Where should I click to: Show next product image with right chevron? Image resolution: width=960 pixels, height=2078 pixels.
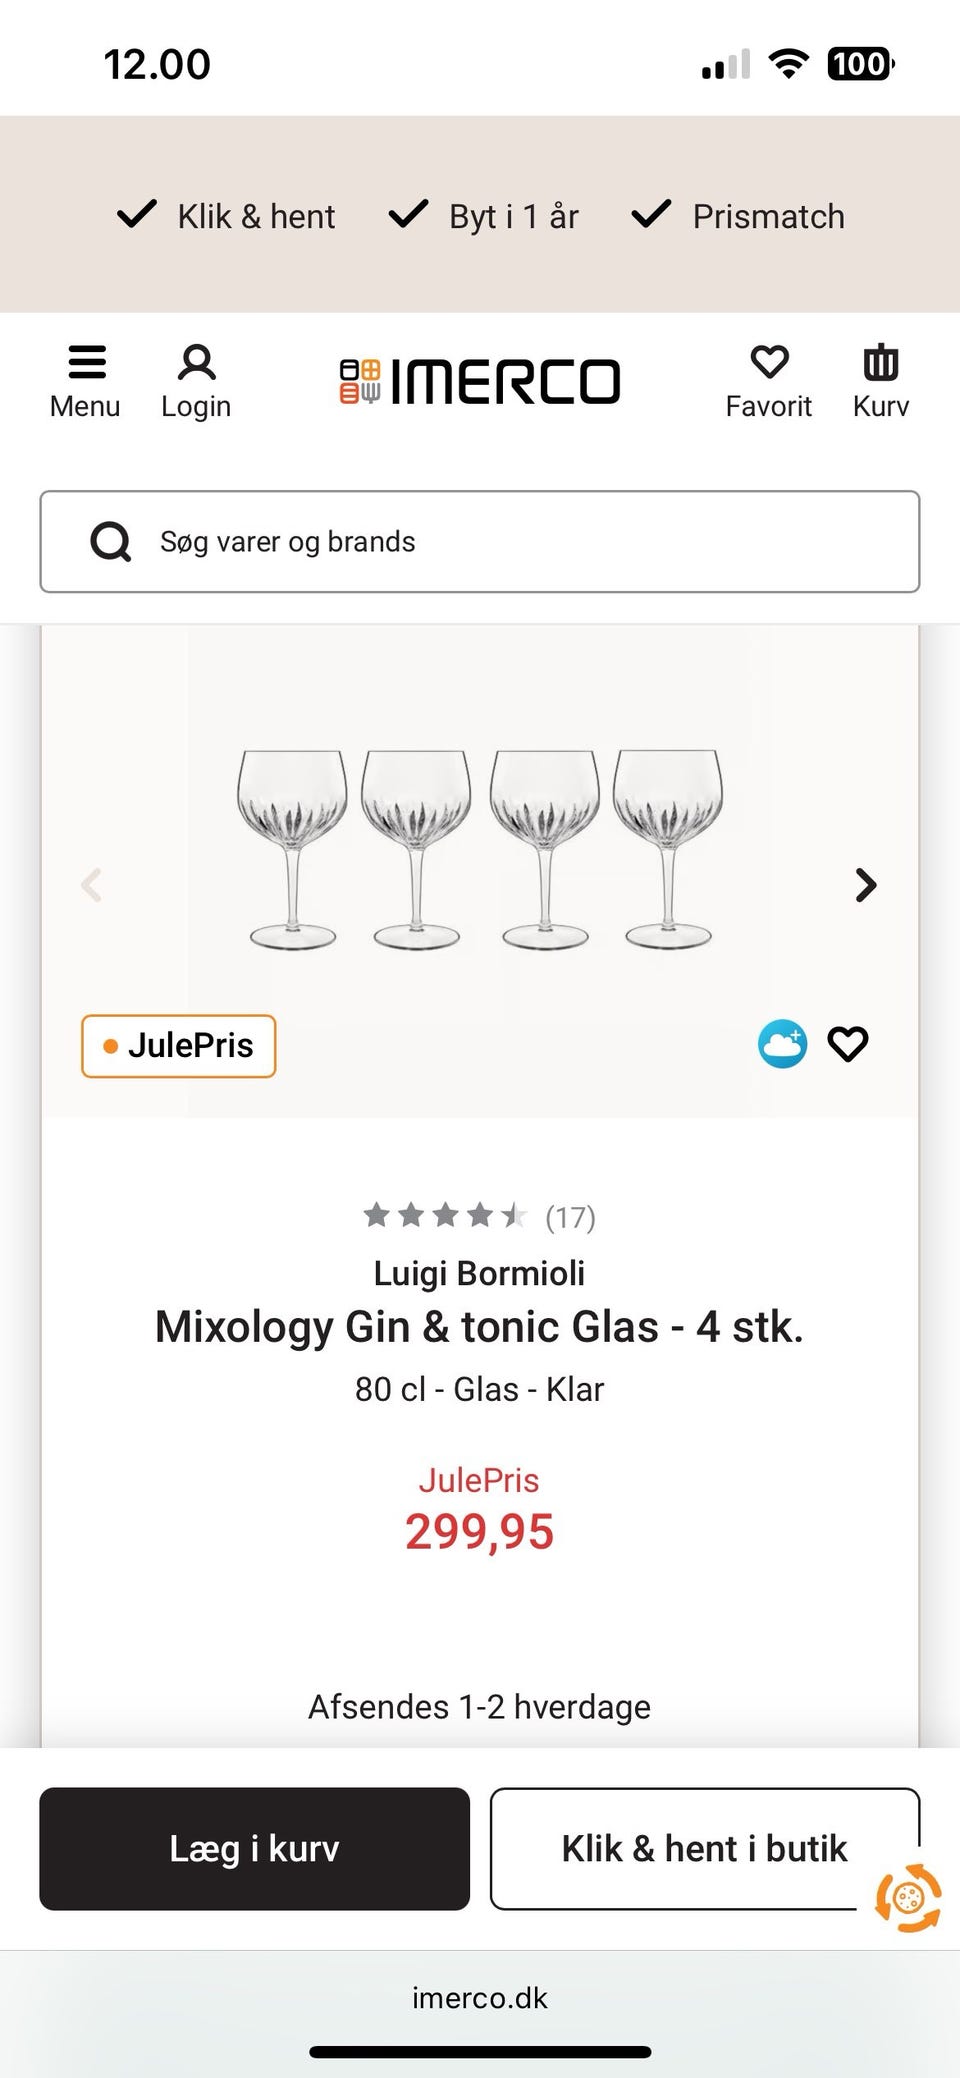click(x=866, y=885)
